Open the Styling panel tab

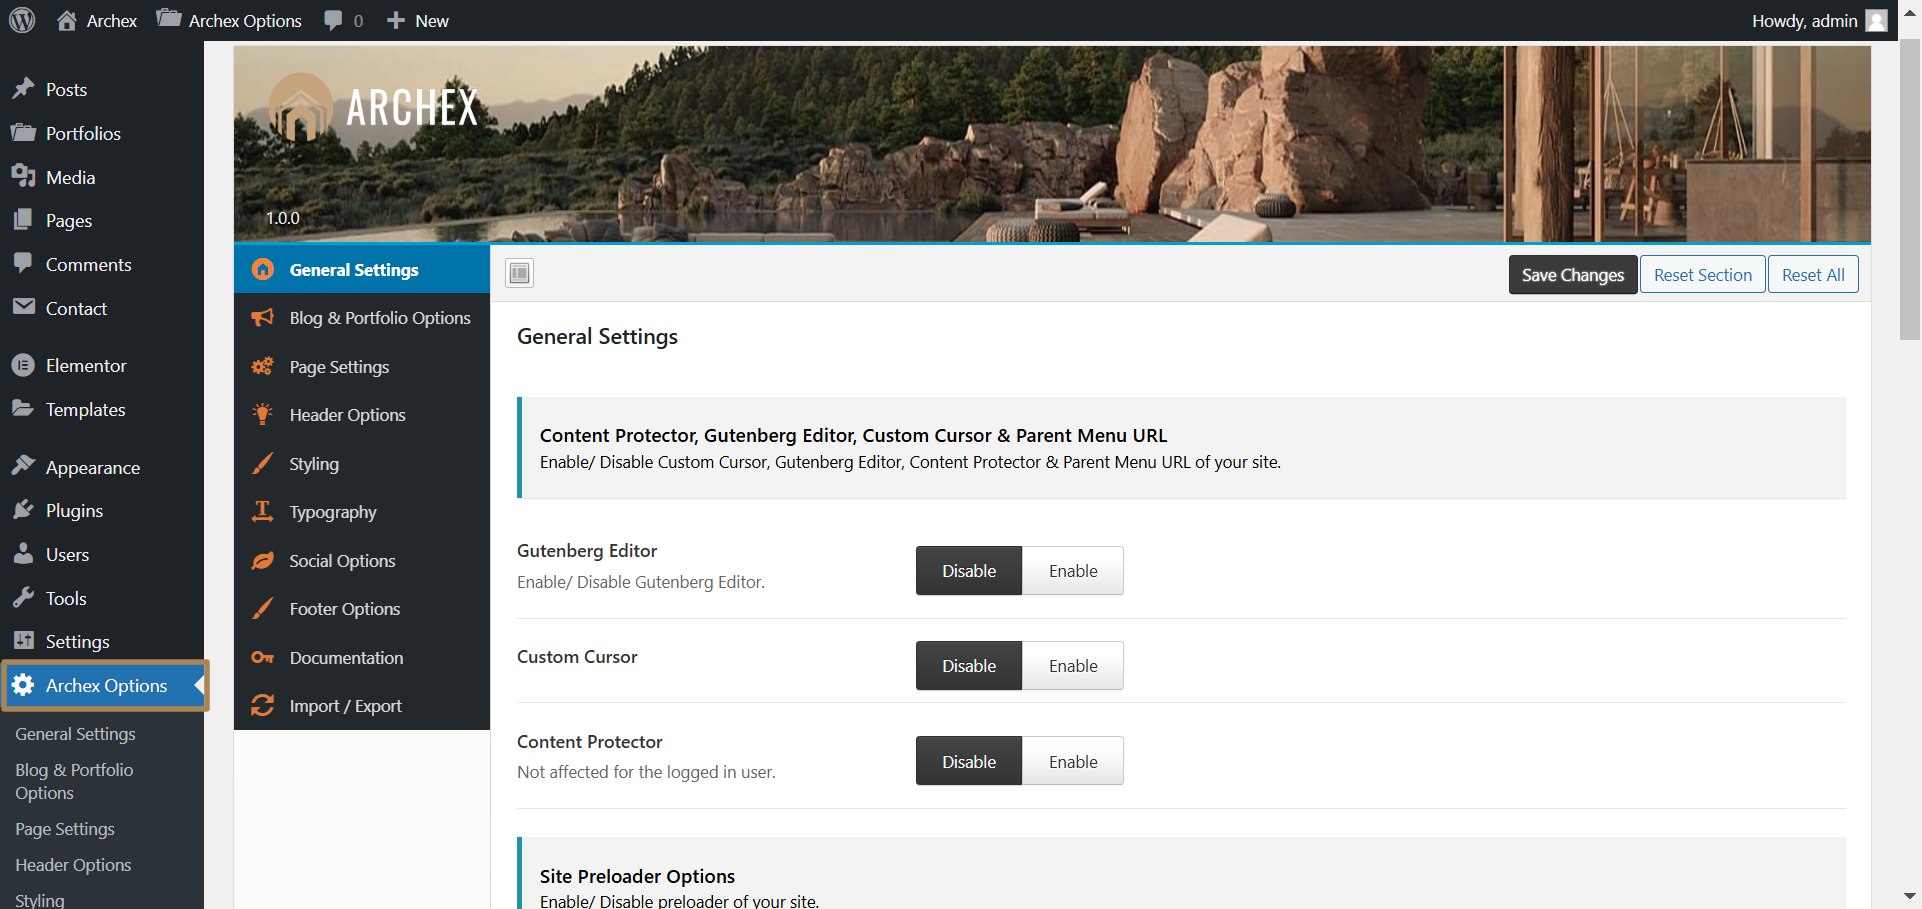[362, 464]
